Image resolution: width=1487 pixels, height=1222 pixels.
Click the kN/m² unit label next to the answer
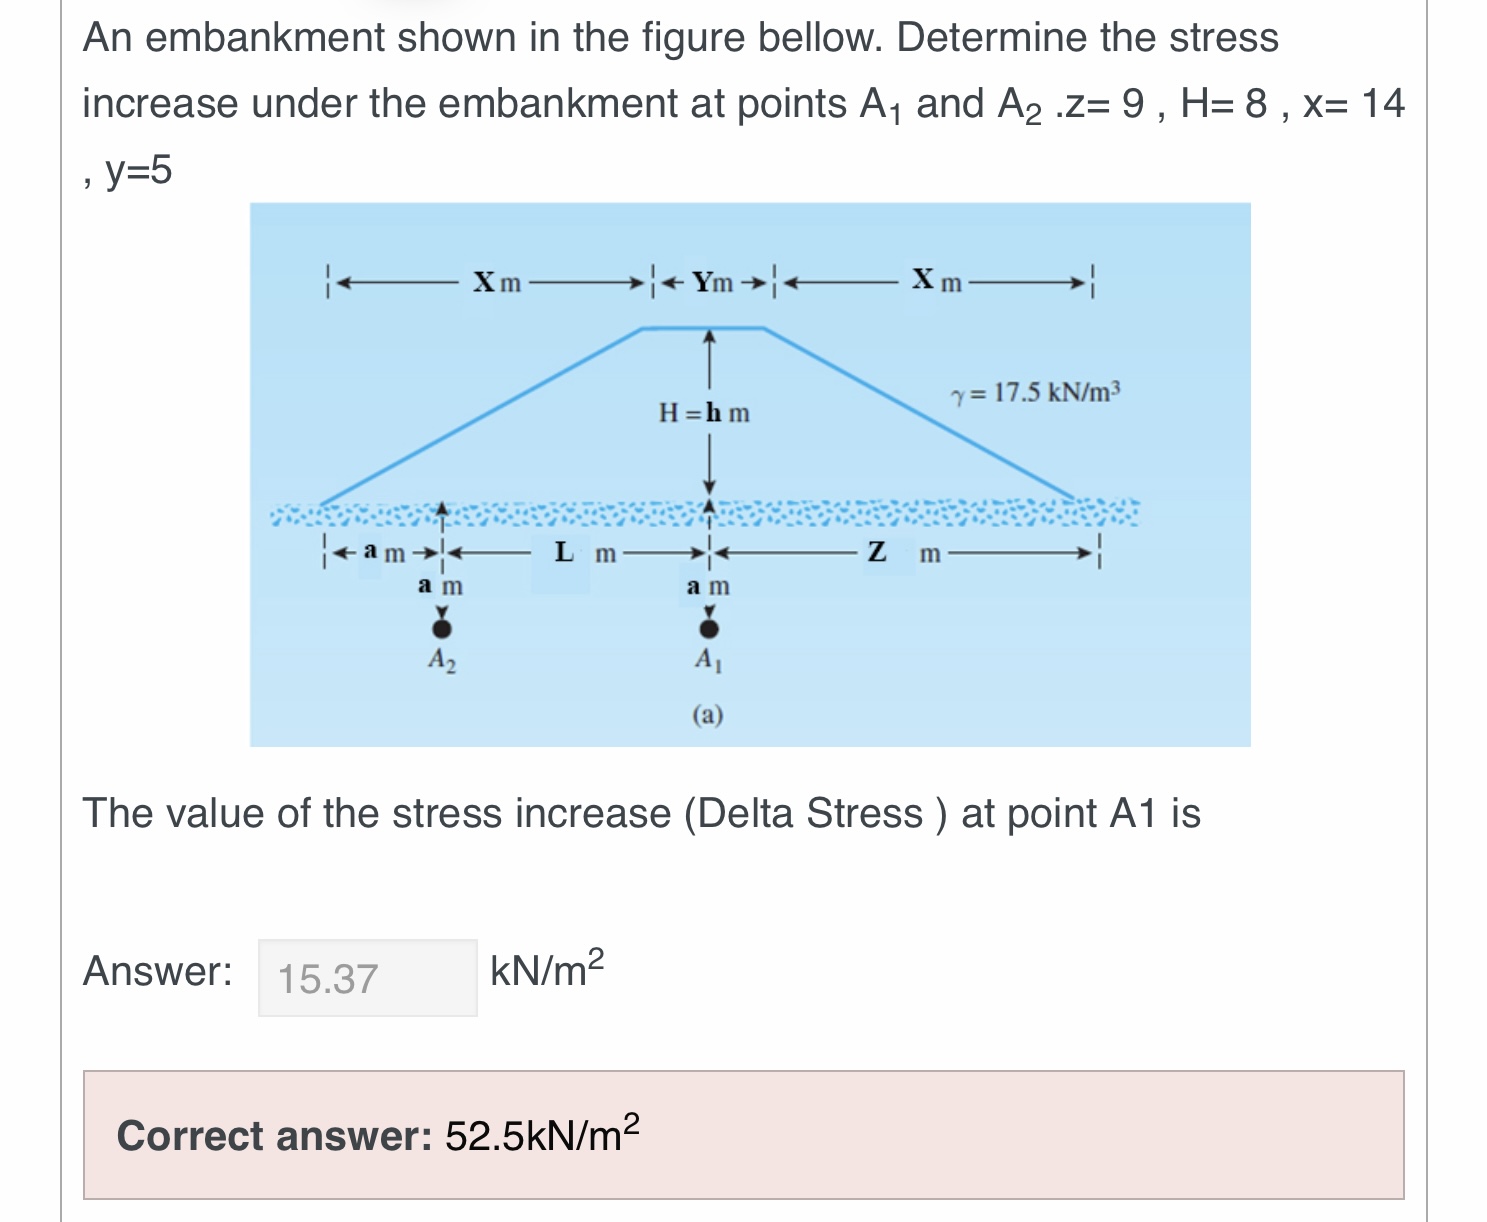click(545, 968)
